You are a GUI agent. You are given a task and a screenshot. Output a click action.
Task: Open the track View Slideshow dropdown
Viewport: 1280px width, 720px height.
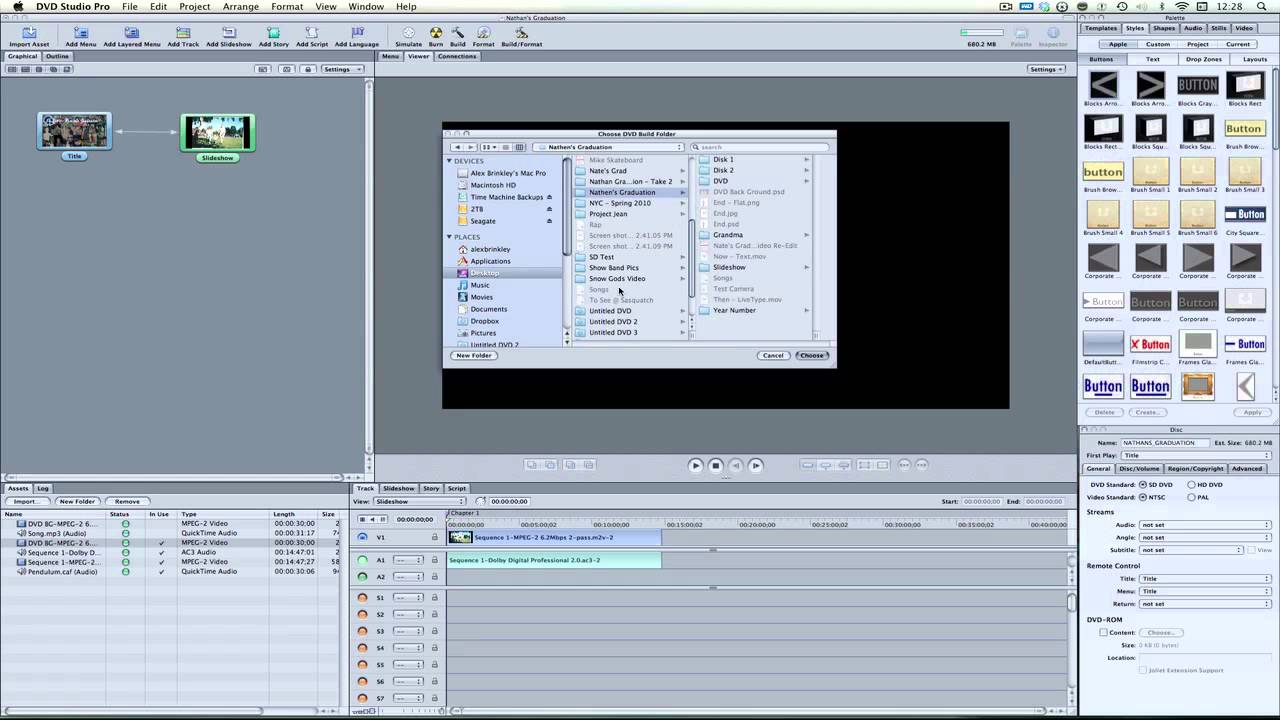point(419,501)
